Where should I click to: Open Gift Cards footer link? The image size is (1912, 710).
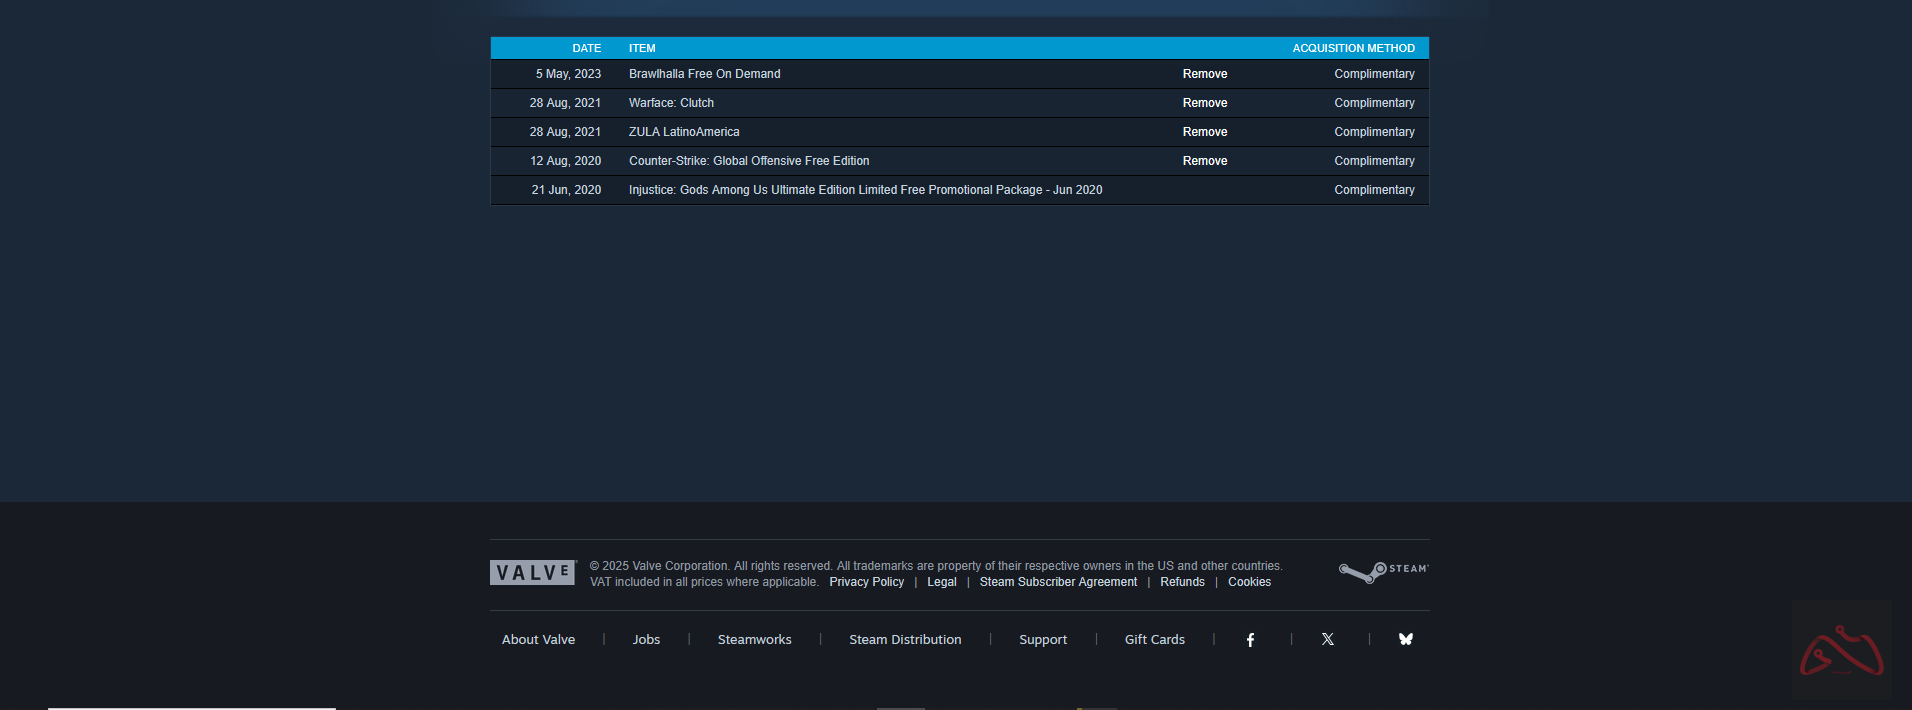[x=1154, y=640]
